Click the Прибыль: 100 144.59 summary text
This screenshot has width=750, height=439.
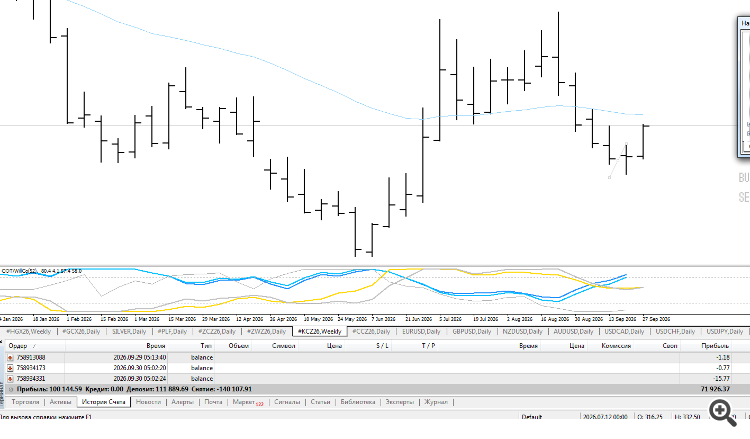(x=49, y=389)
